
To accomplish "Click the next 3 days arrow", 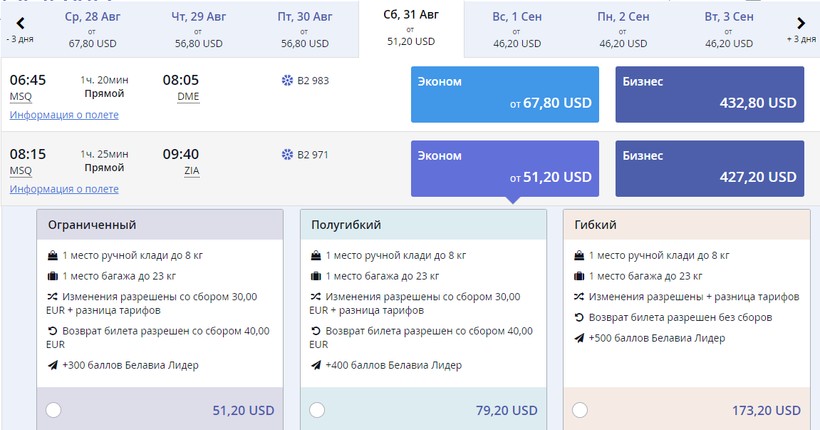I will tap(801, 23).
